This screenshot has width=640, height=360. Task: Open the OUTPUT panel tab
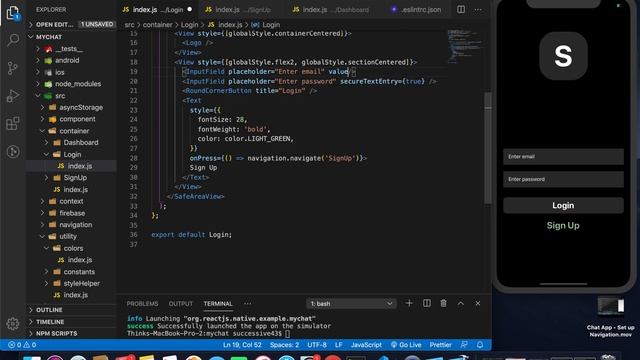point(180,304)
